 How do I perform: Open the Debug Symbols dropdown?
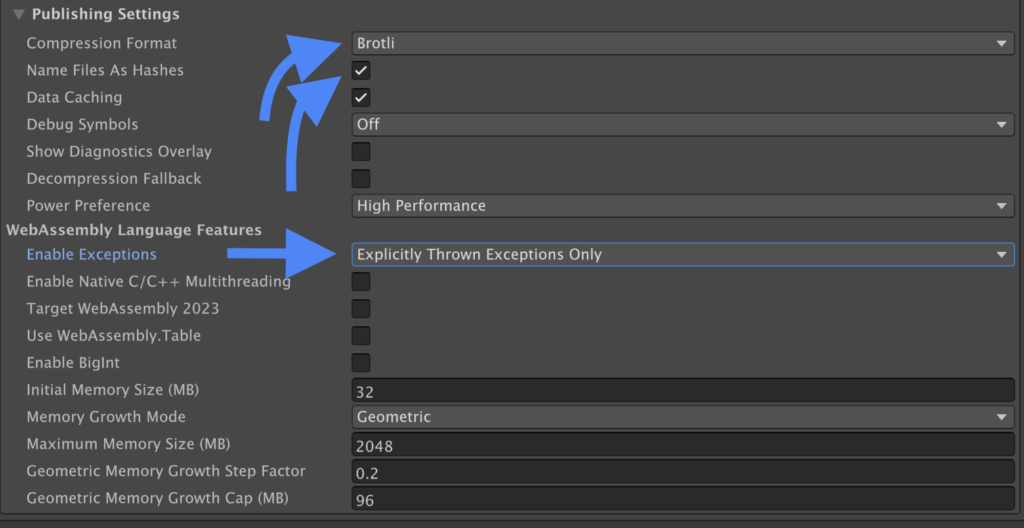[682, 124]
